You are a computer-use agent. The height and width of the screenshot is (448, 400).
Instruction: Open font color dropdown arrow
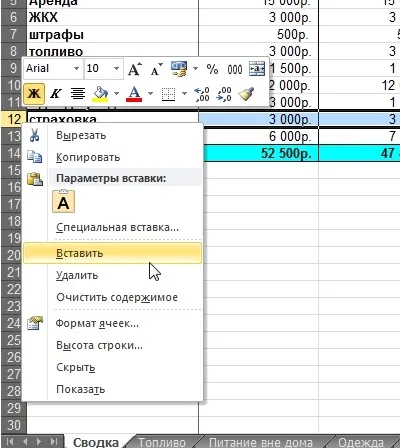[150, 93]
